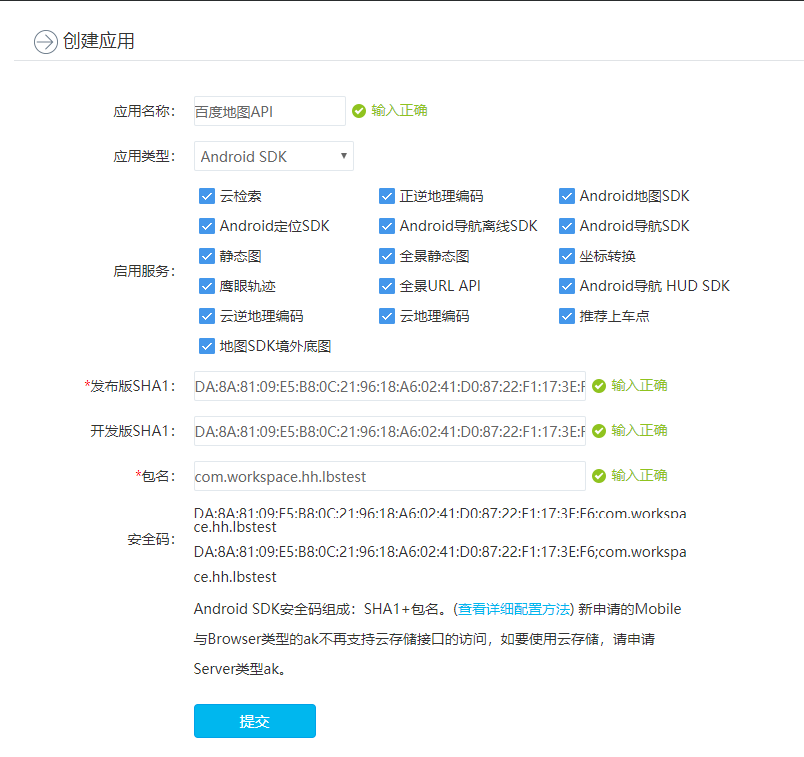Toggle 地图SDK境外底图 checkbox
The width and height of the screenshot is (804, 757).
pos(207,346)
